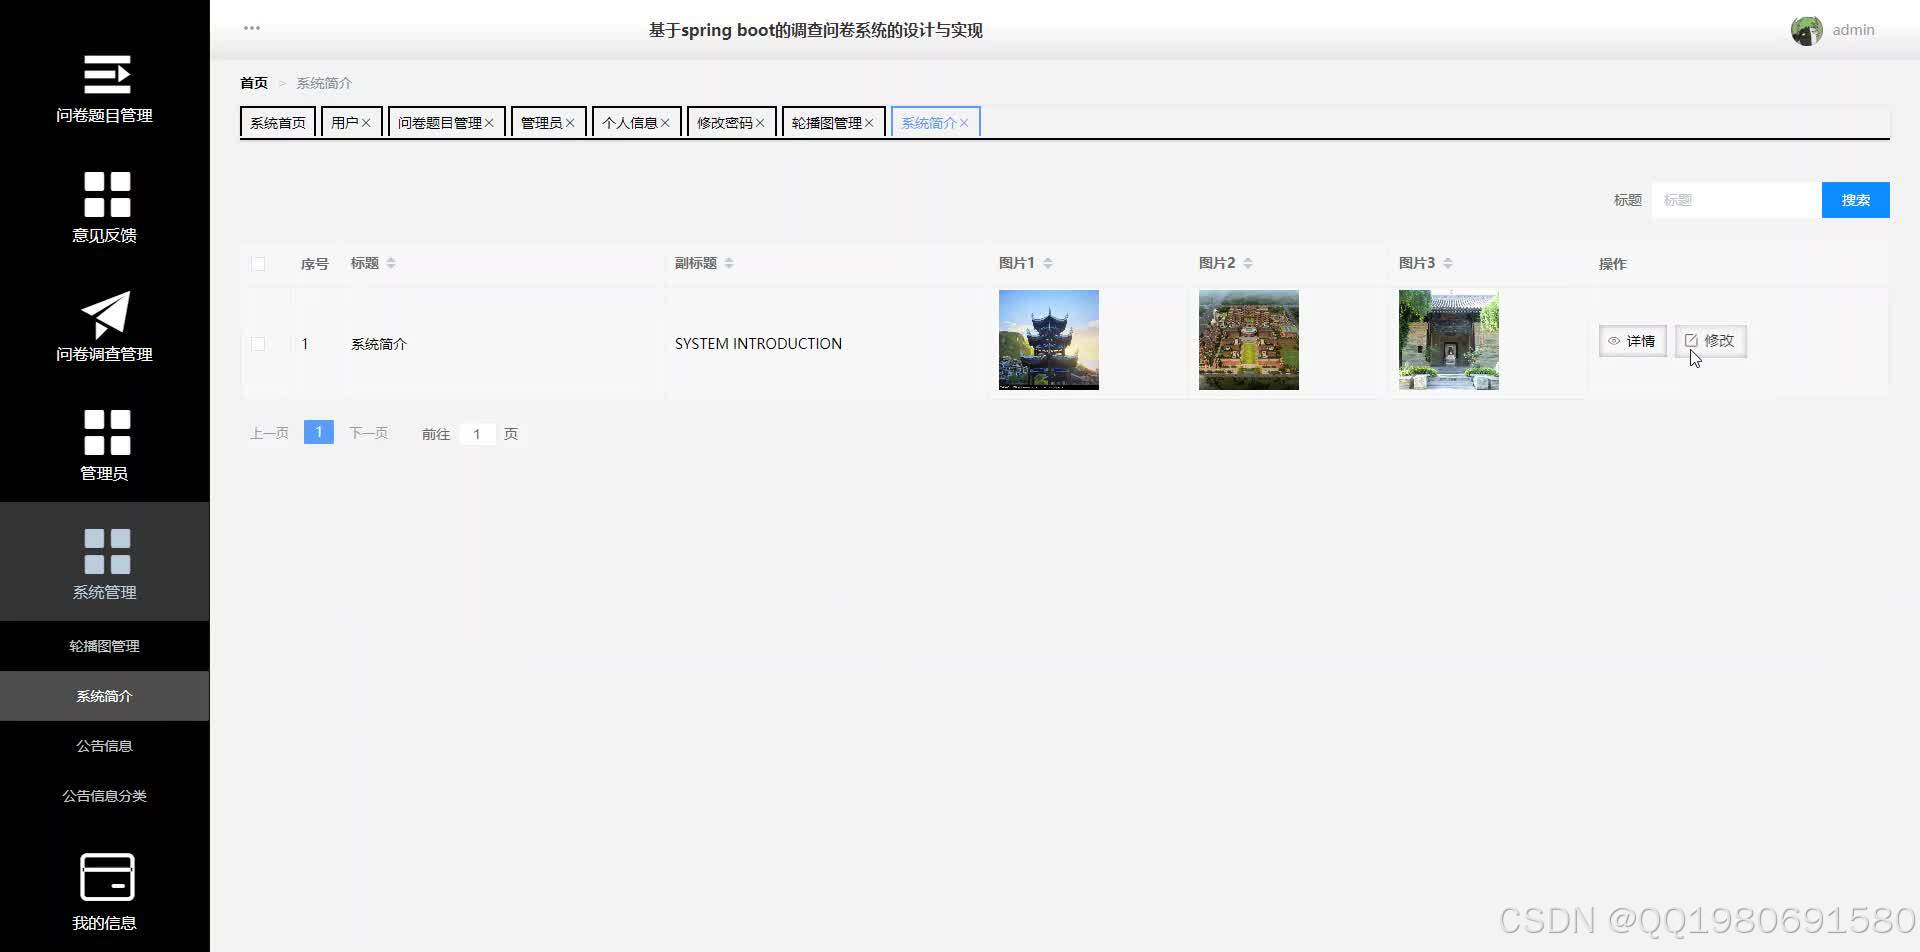Close the 问卷题目管理 tab
The height and width of the screenshot is (952, 1920).
pyautogui.click(x=489, y=123)
